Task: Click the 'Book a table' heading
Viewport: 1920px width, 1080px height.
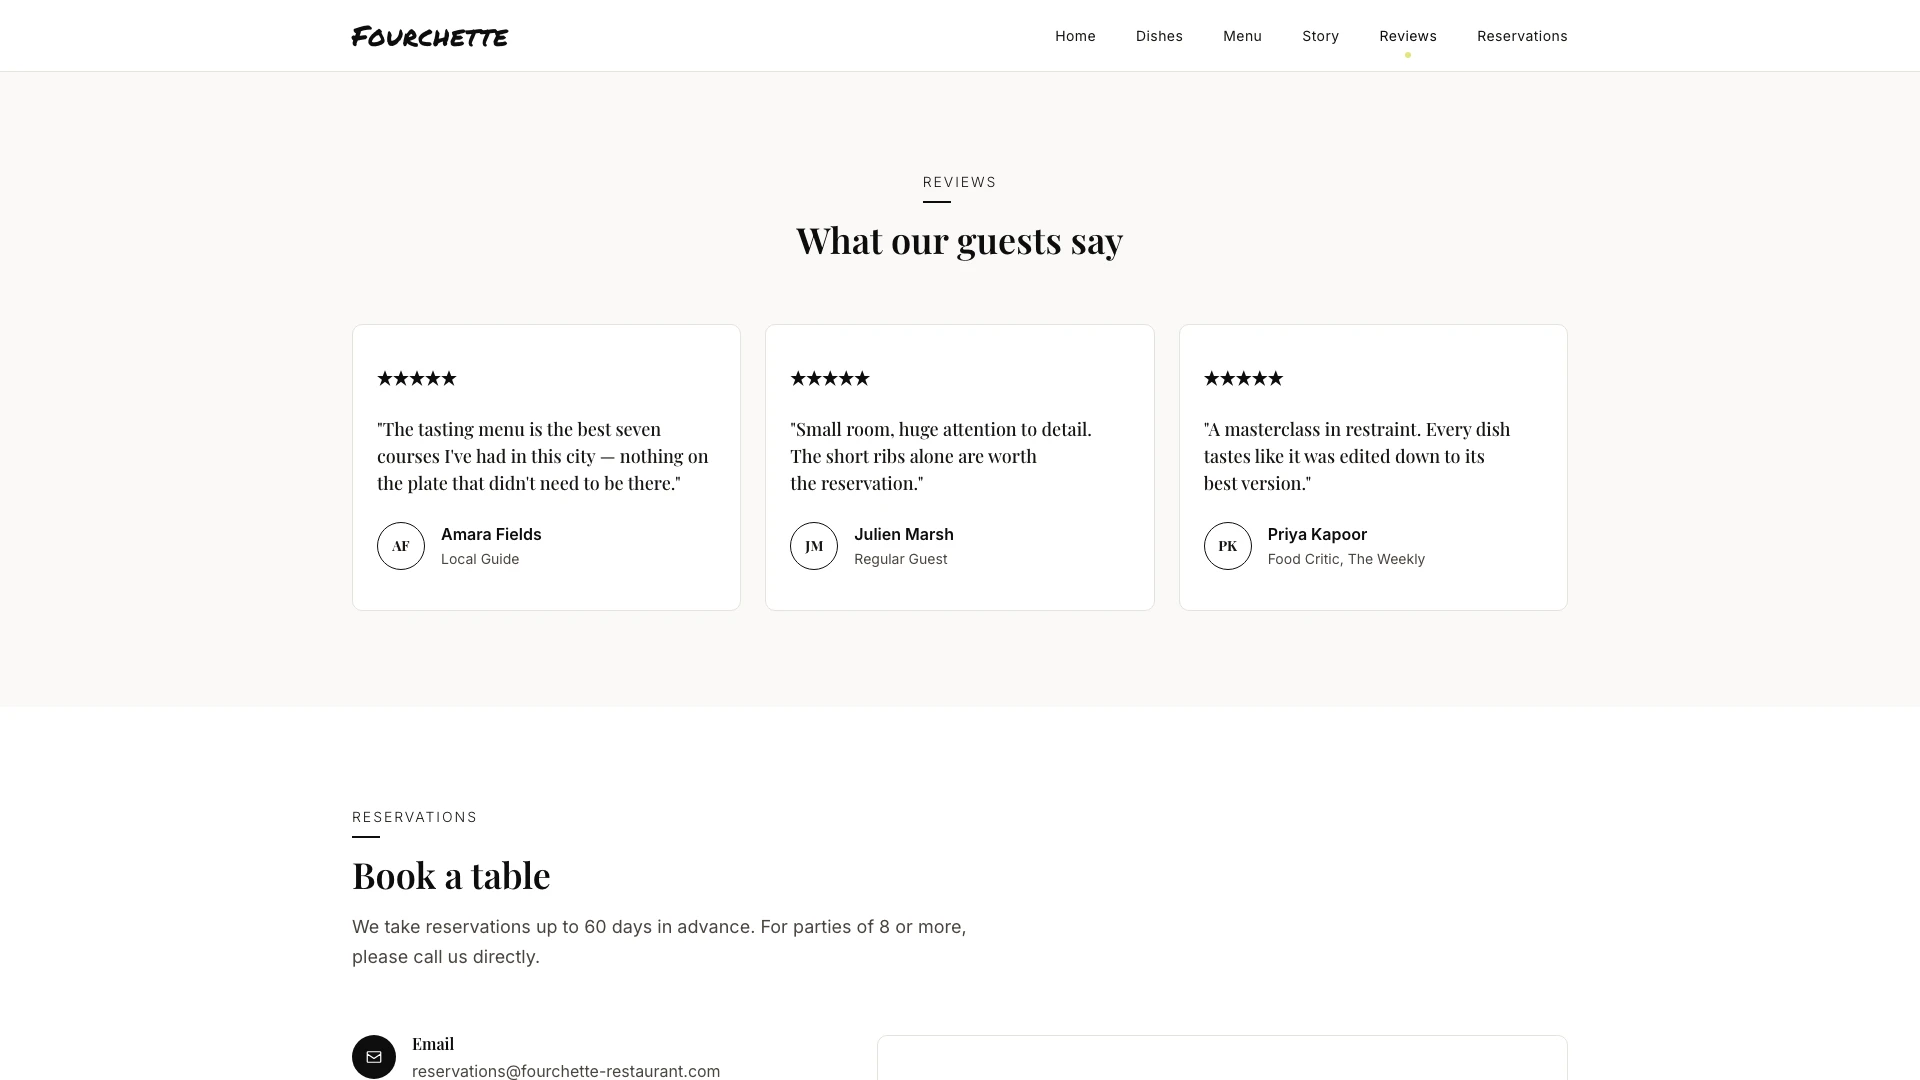Action: pyautogui.click(x=451, y=876)
